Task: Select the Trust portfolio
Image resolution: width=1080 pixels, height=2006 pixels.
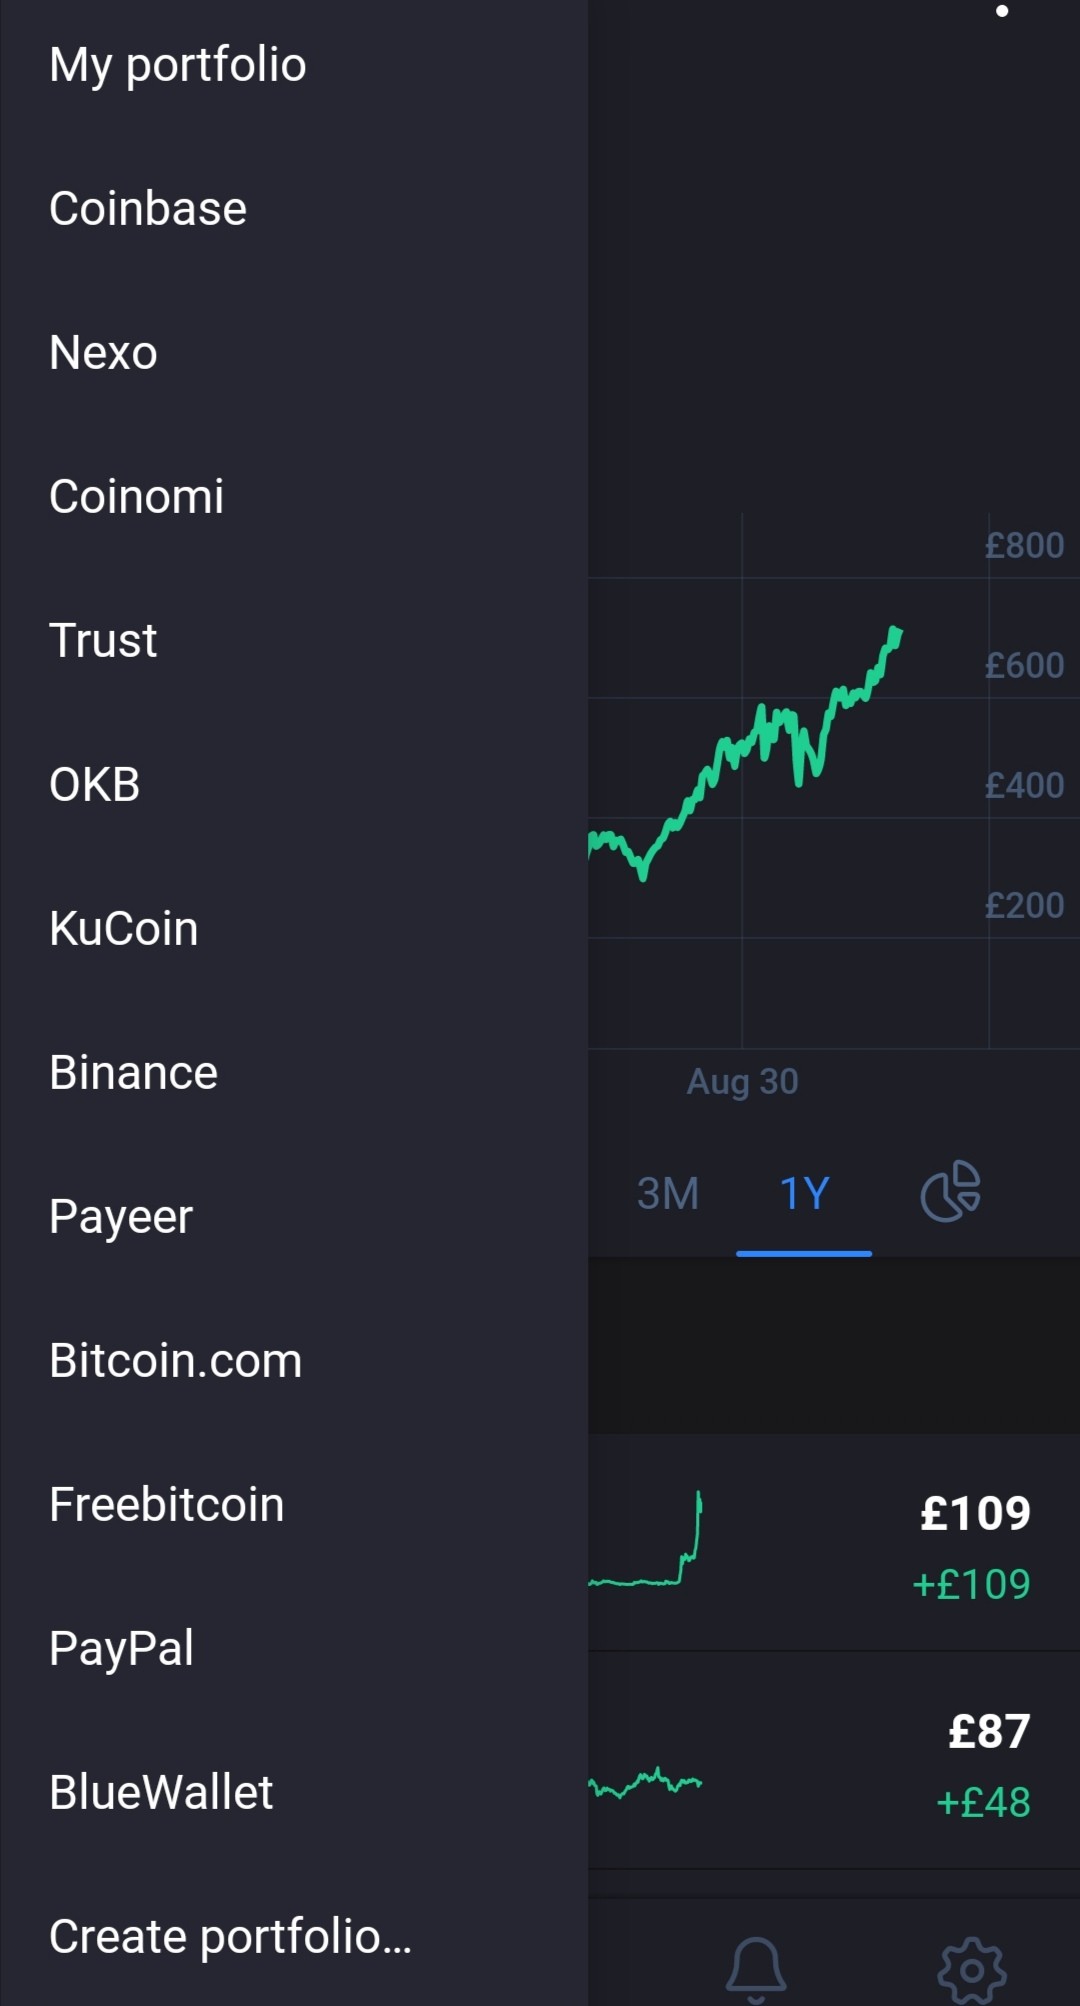Action: (x=294, y=641)
